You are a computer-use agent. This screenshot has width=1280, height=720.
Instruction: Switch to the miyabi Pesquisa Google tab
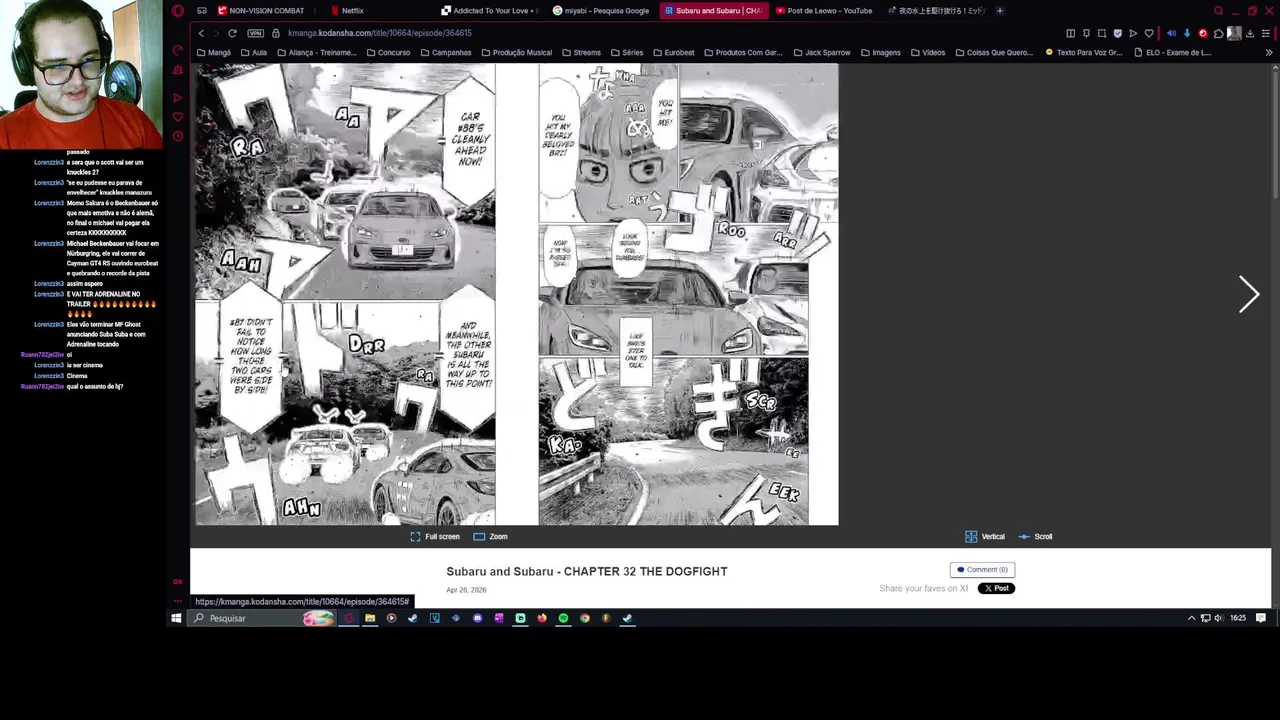[x=604, y=11]
